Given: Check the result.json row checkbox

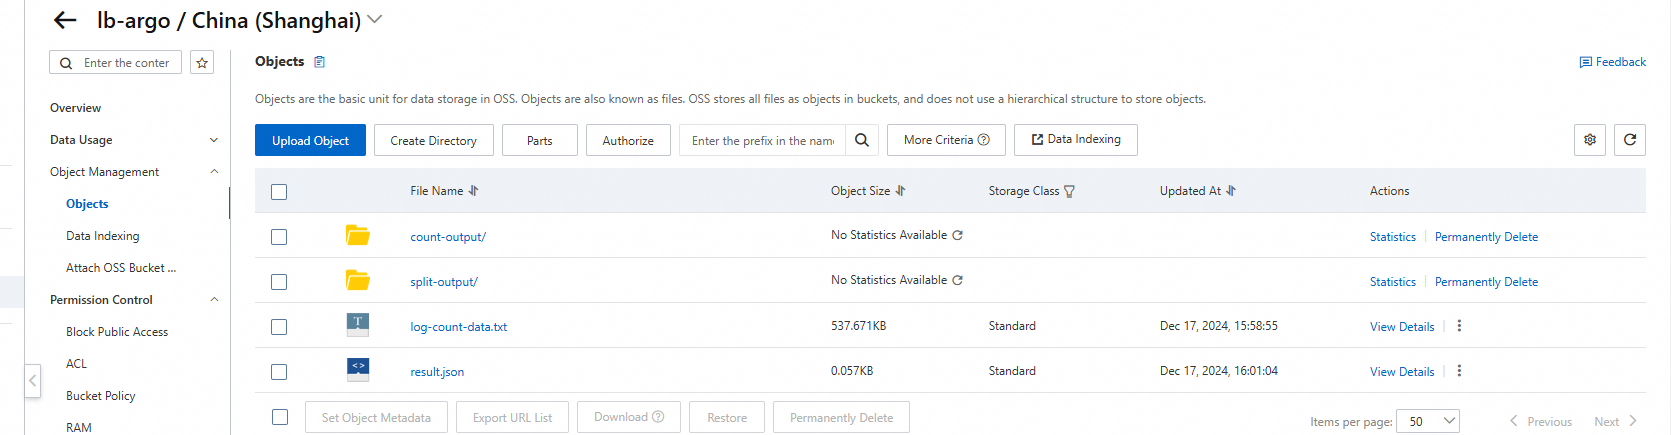Looking at the screenshot, I should pyautogui.click(x=279, y=372).
